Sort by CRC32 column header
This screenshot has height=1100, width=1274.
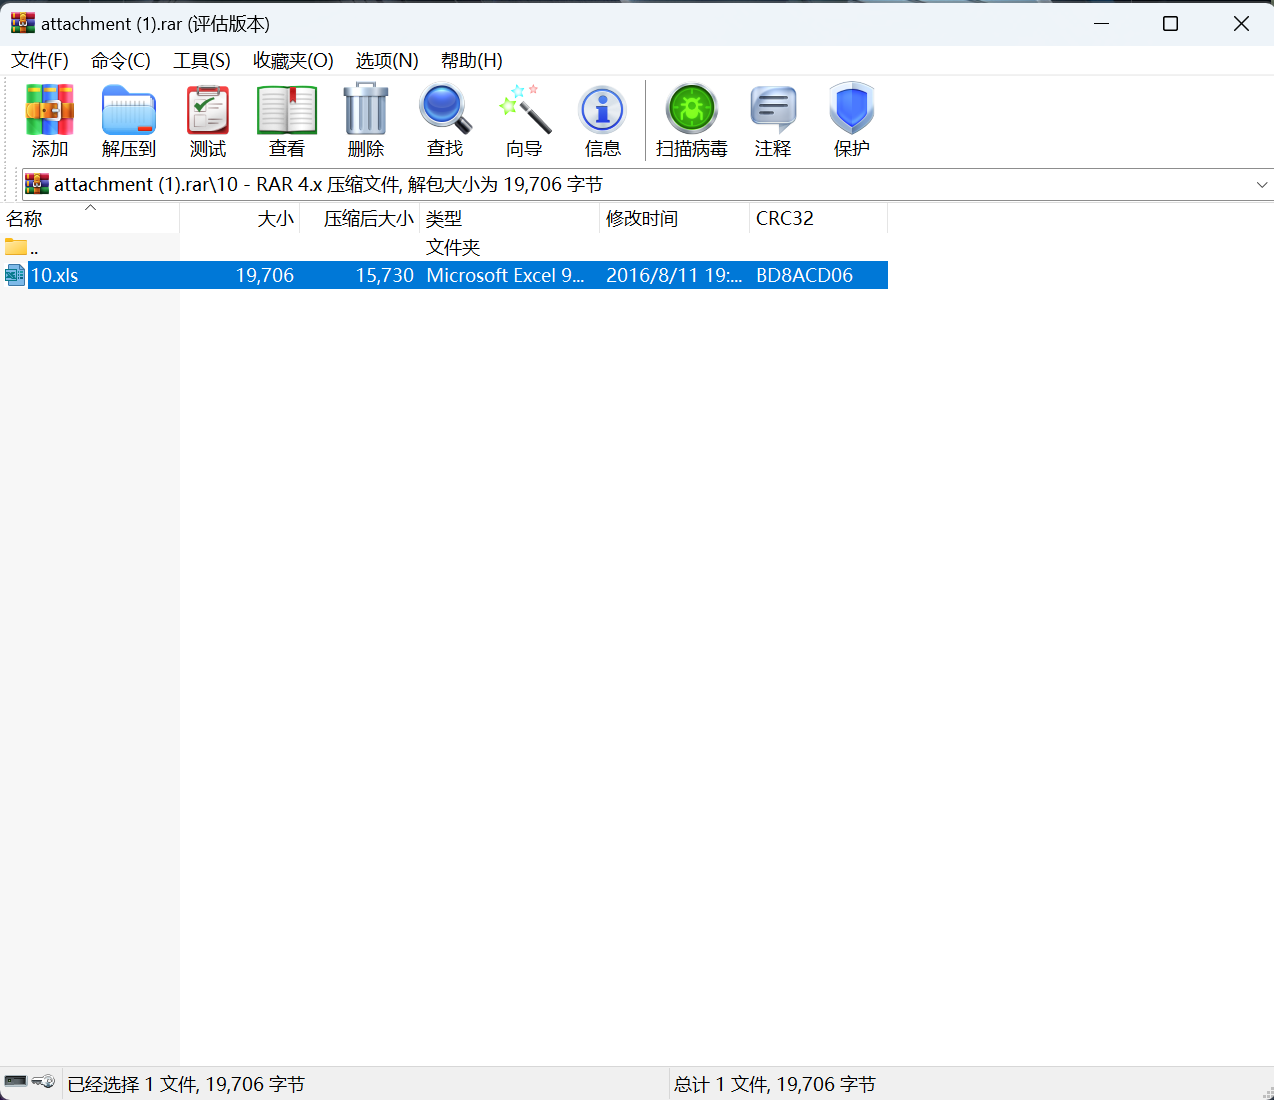pos(819,218)
